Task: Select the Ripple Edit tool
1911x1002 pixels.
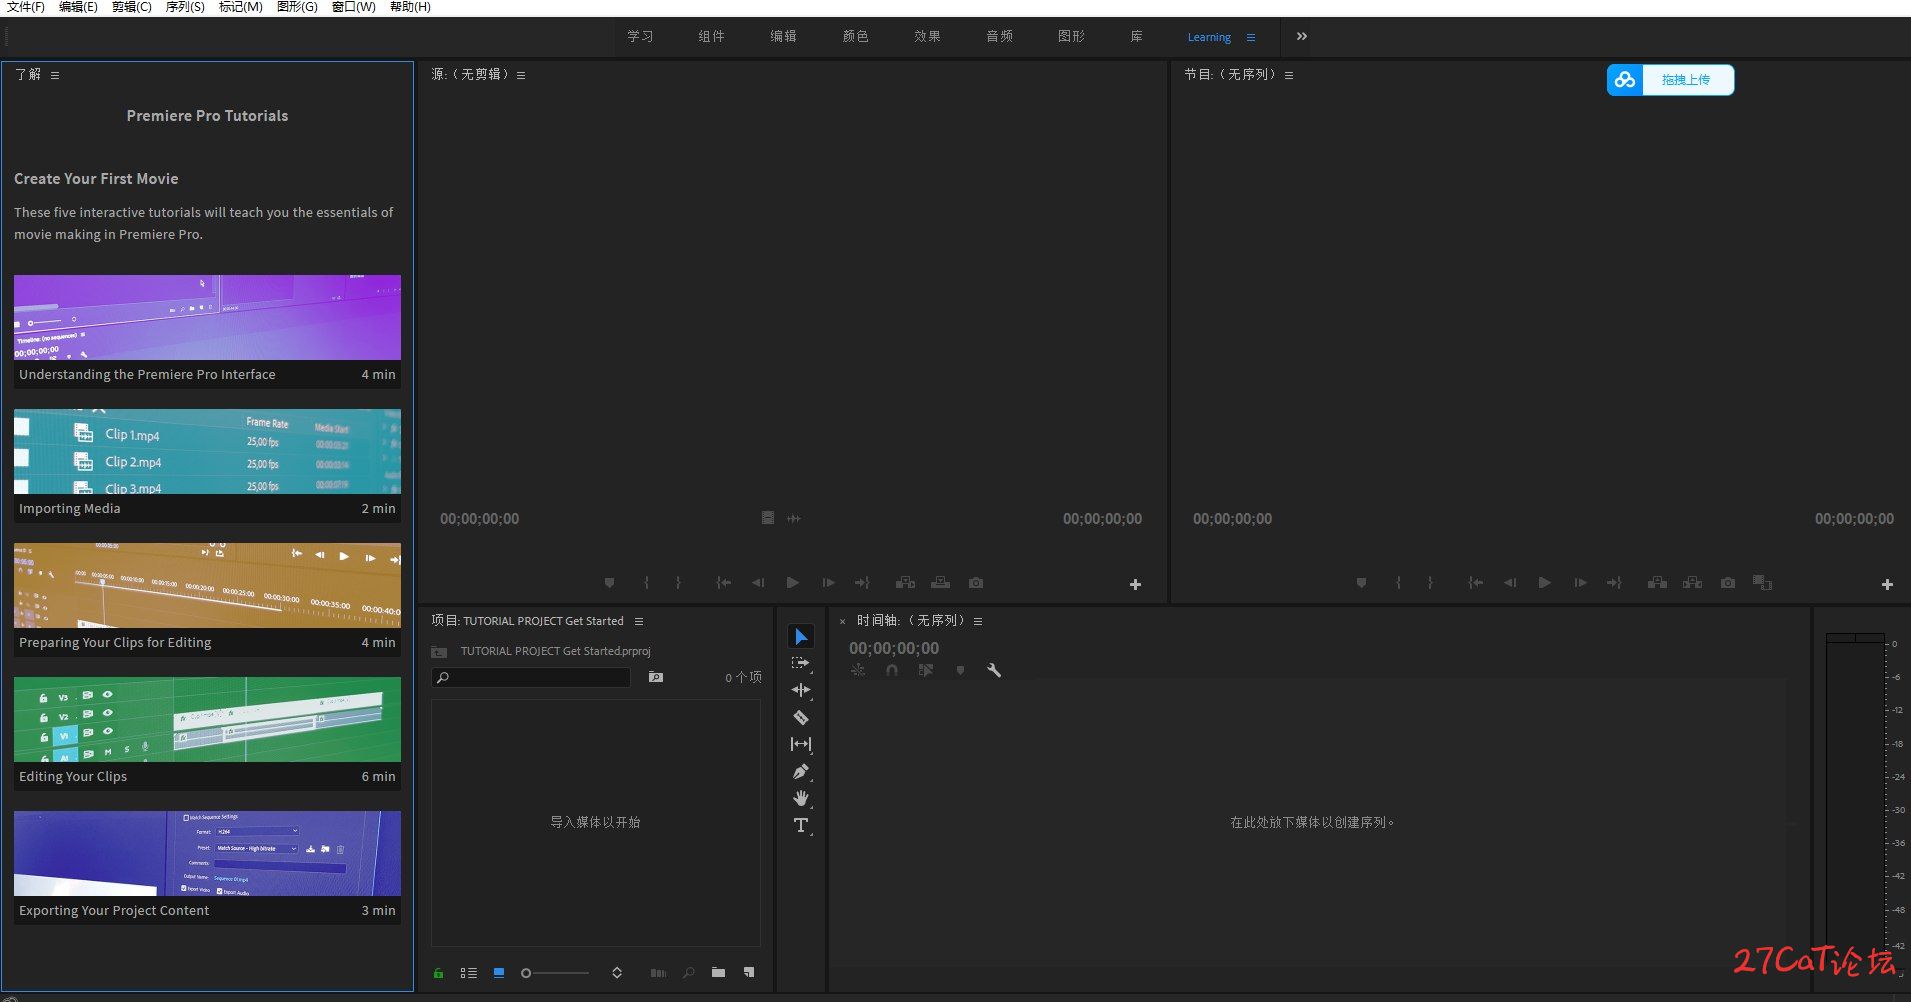Action: click(x=801, y=690)
